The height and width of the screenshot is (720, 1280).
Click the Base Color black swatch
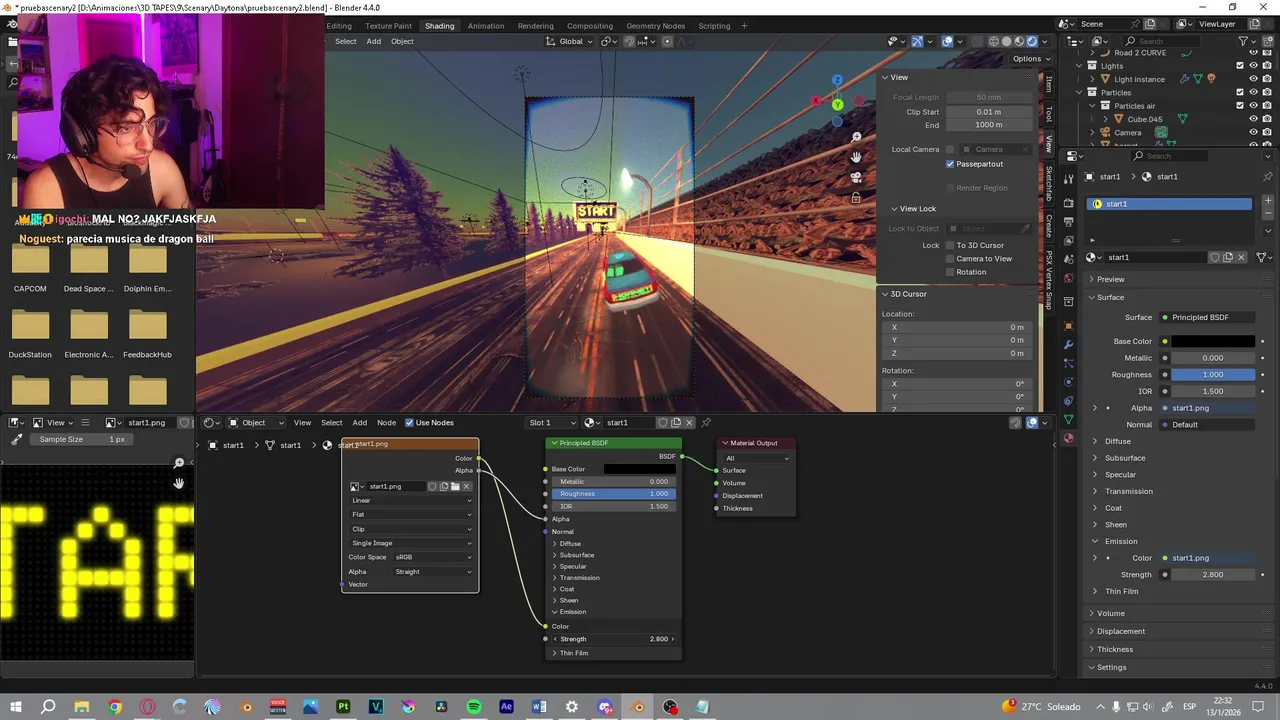(x=1213, y=341)
